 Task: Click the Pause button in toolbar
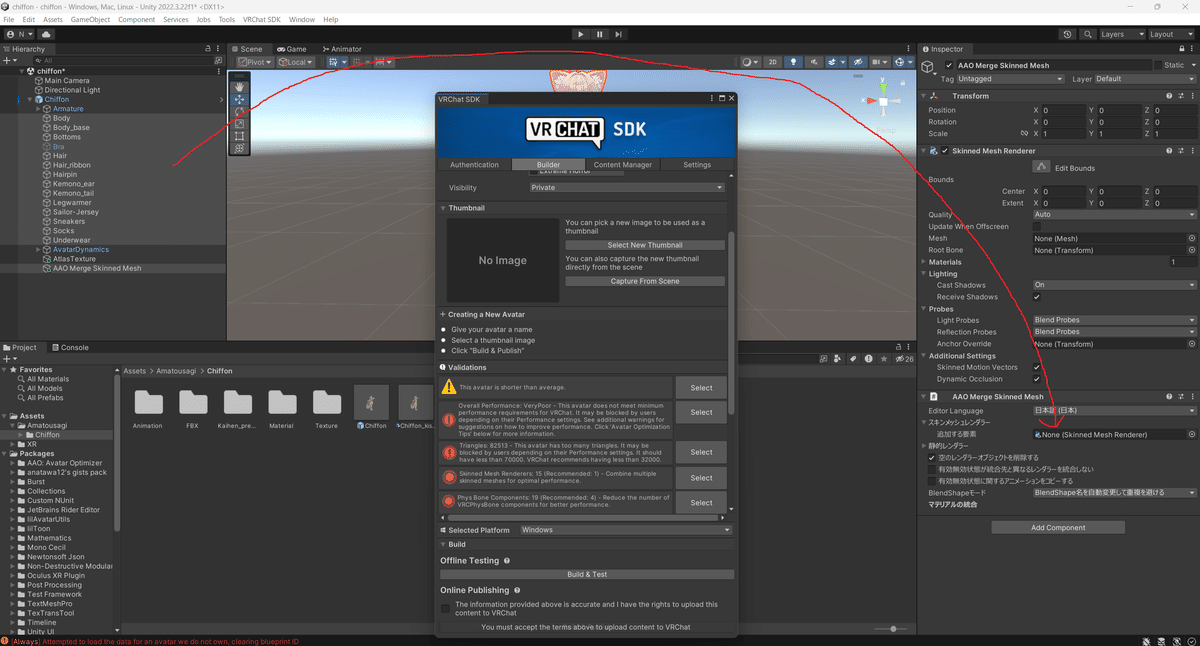(600, 34)
